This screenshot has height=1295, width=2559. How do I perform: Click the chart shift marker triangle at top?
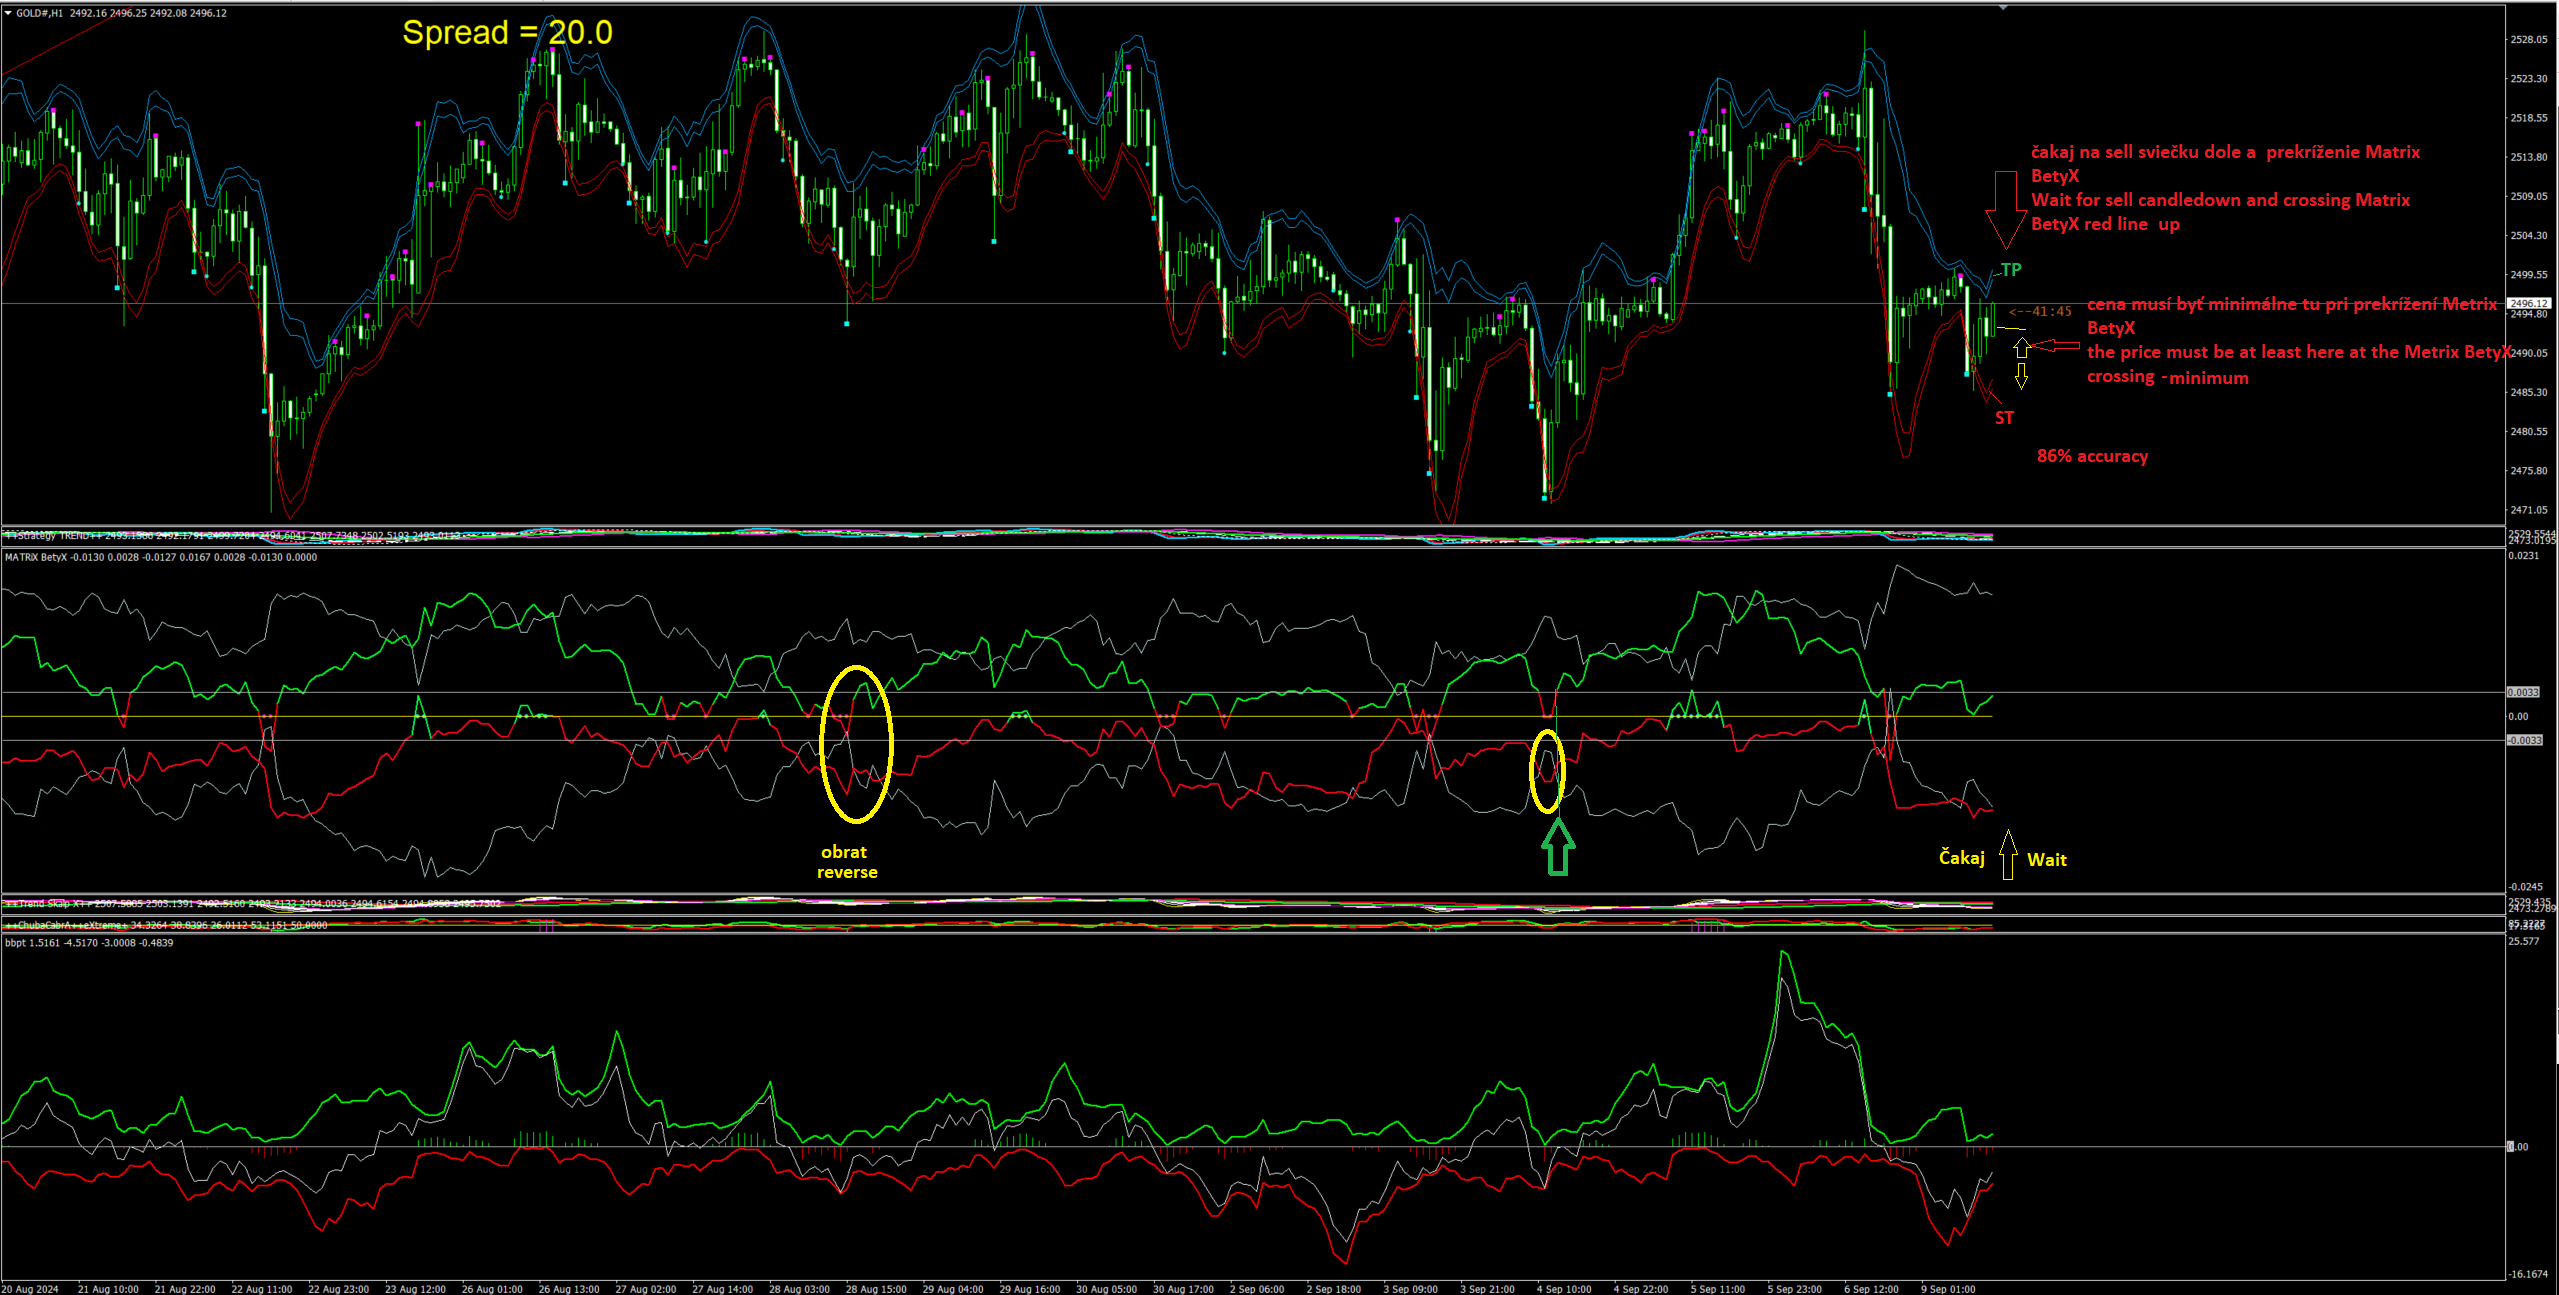(x=2002, y=8)
